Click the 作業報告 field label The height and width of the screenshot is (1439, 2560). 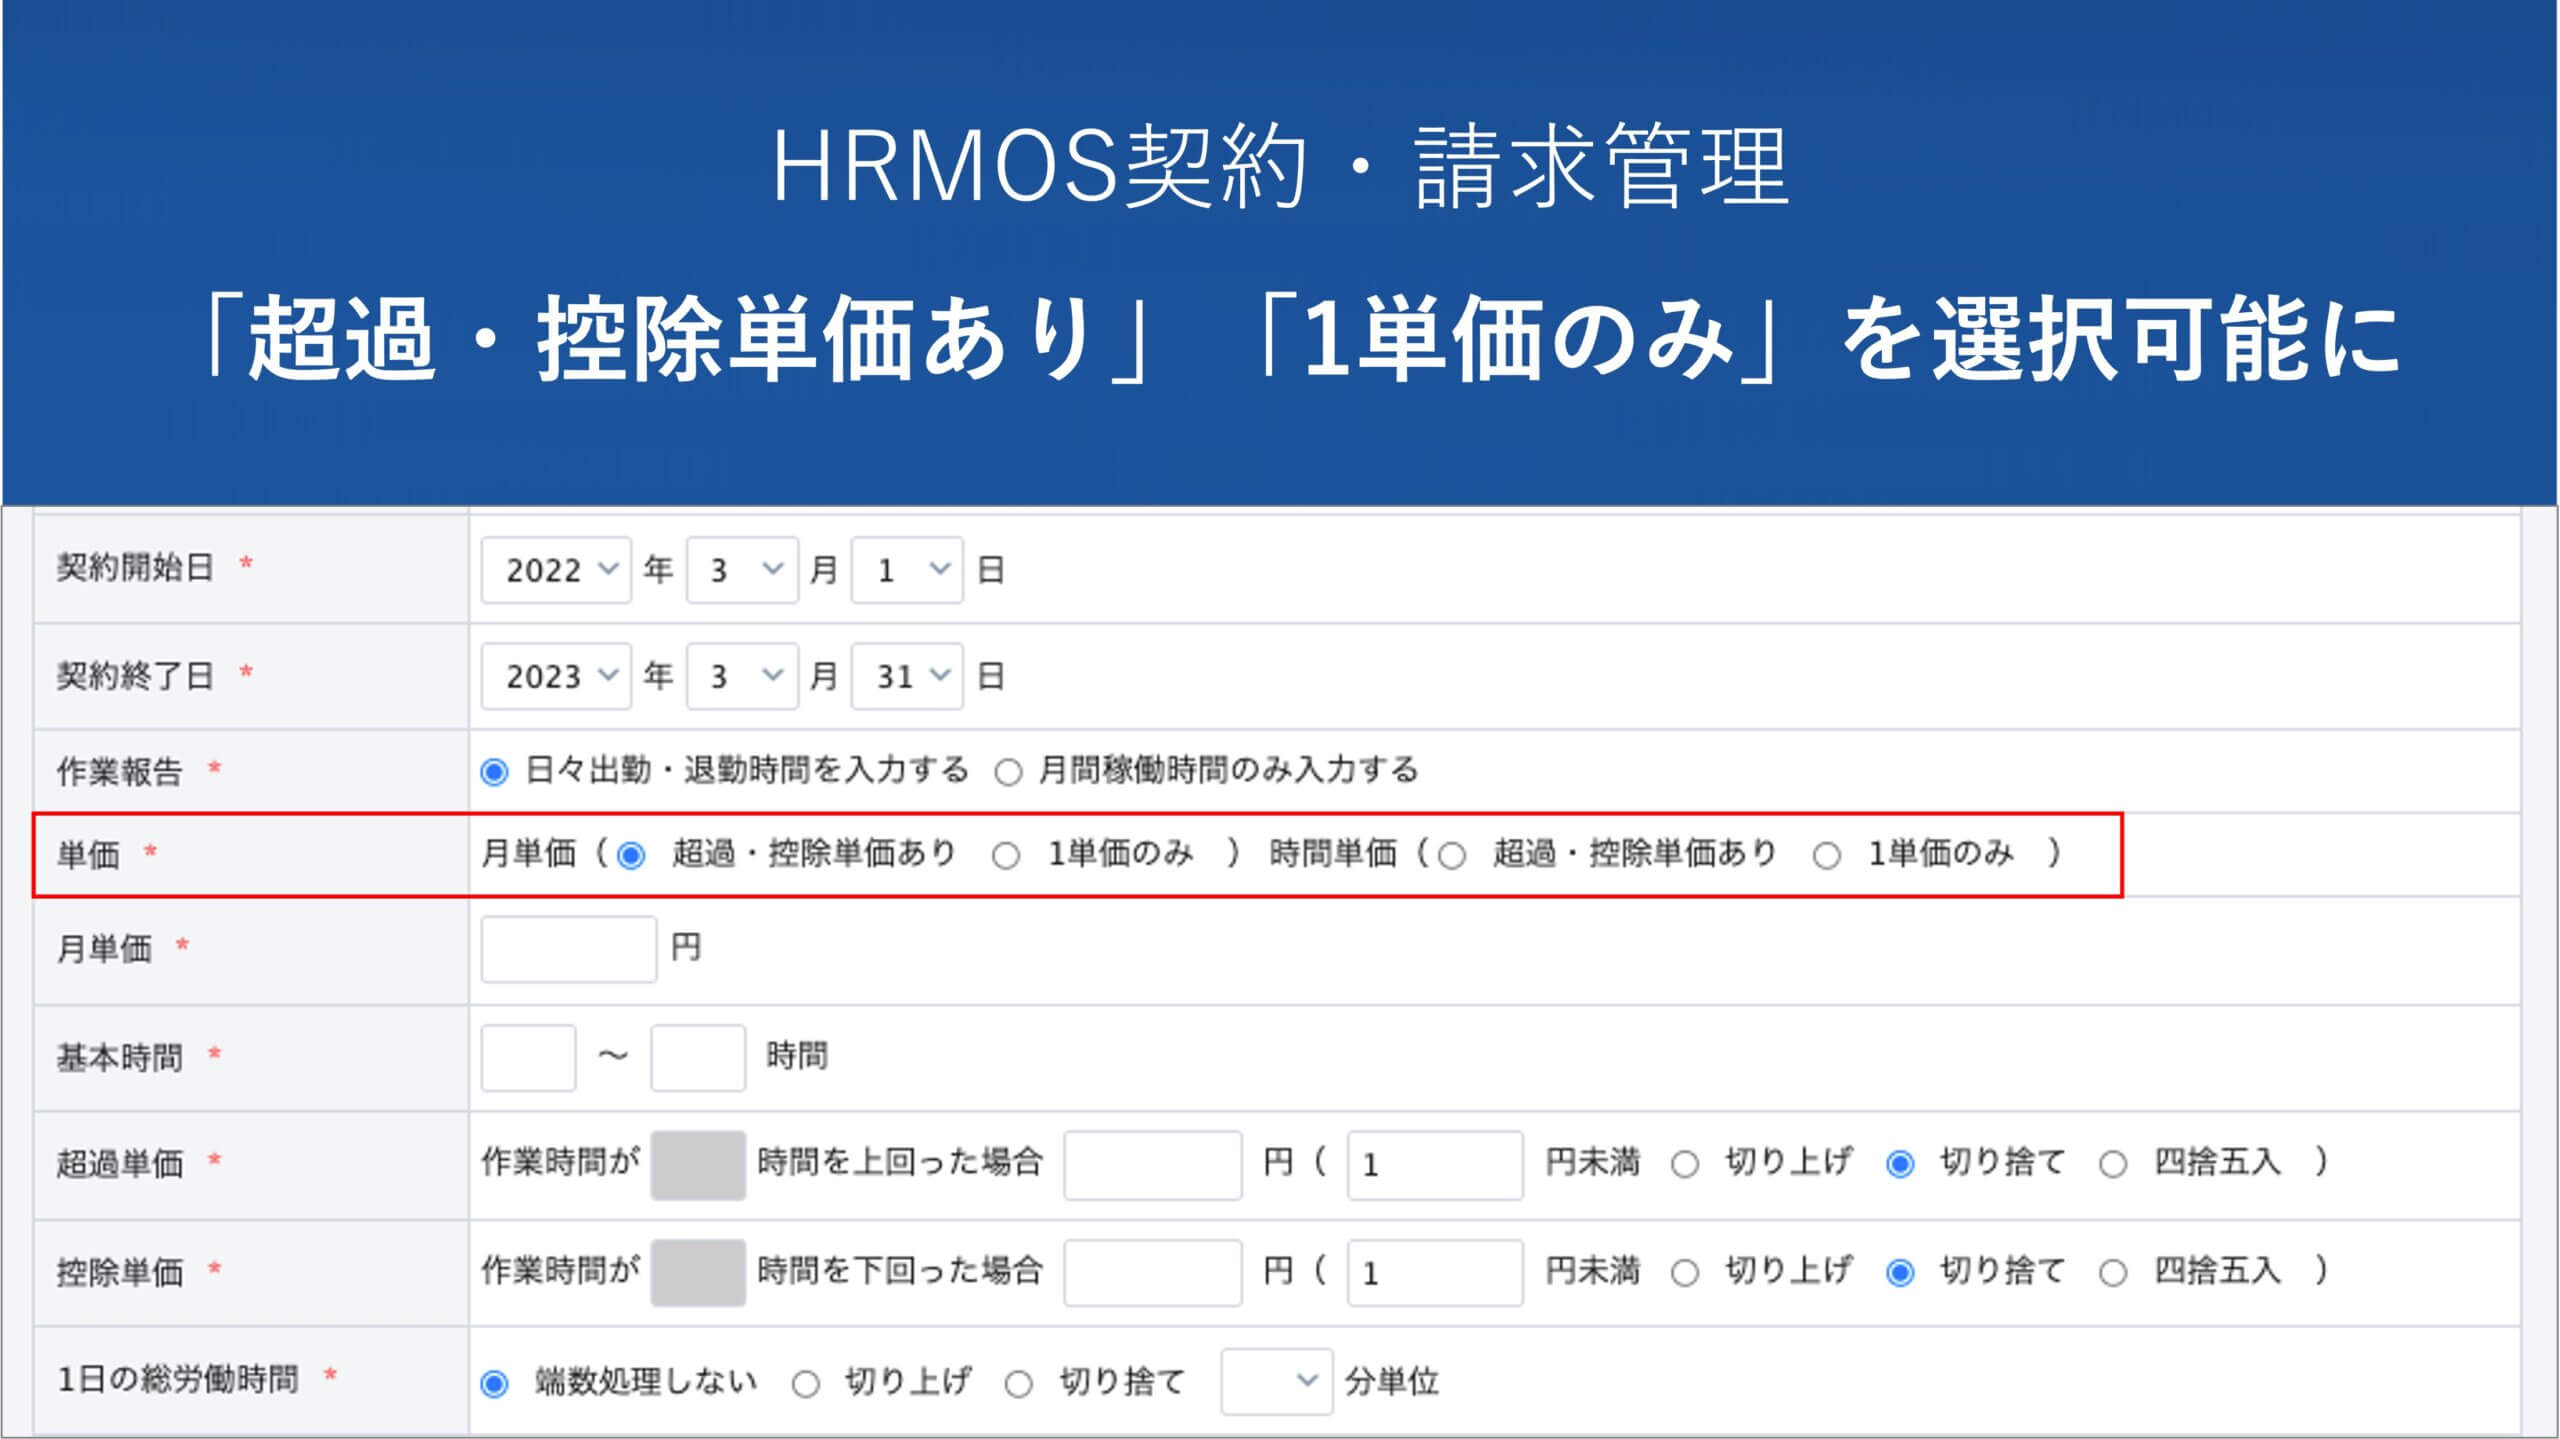119,772
